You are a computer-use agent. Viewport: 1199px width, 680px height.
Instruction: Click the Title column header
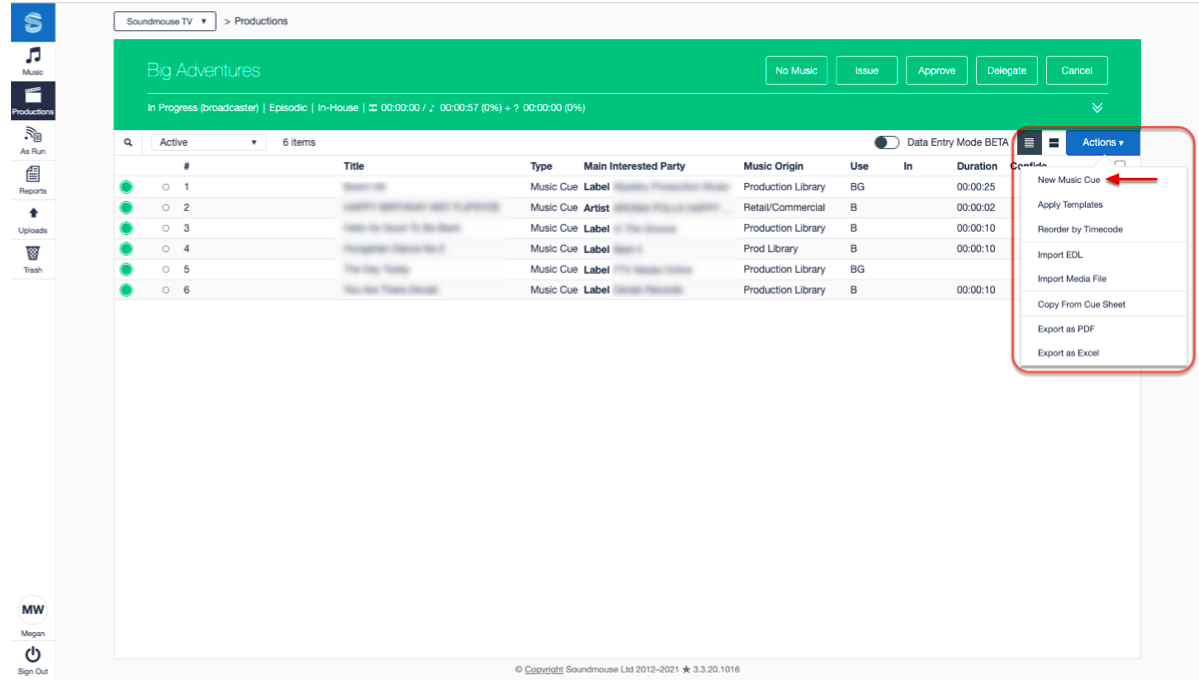pos(353,166)
